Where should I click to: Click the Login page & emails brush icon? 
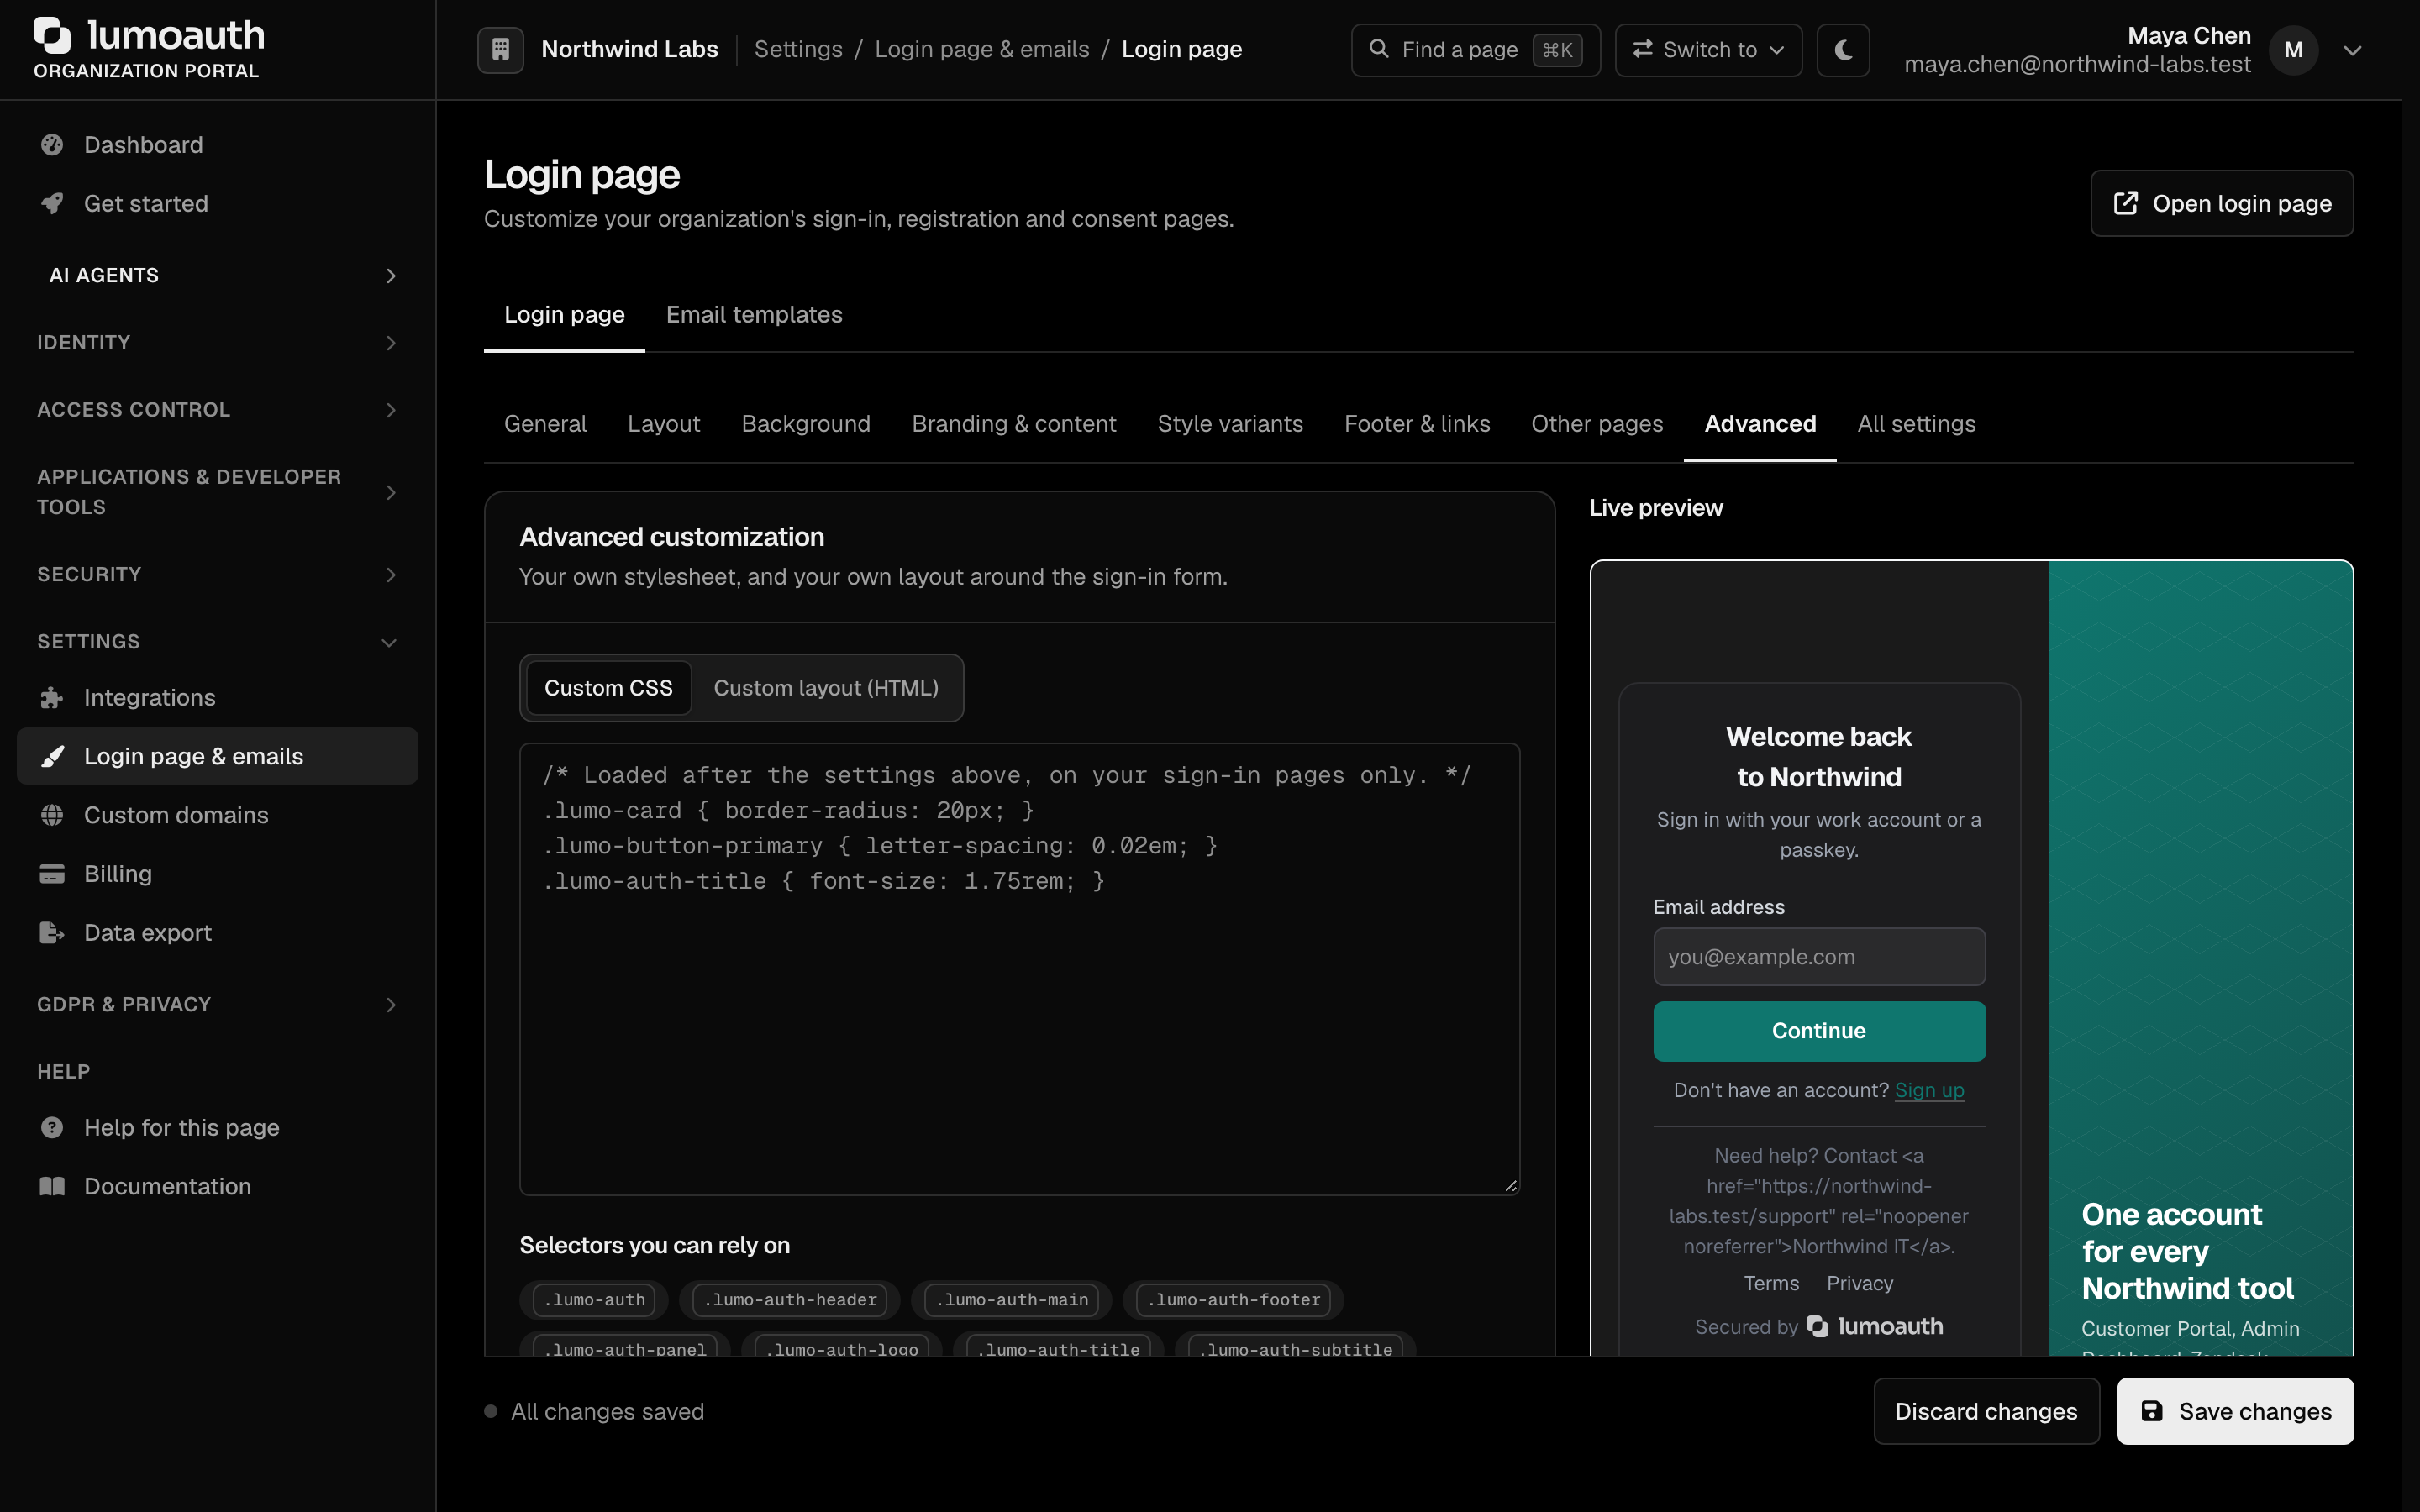click(x=52, y=757)
